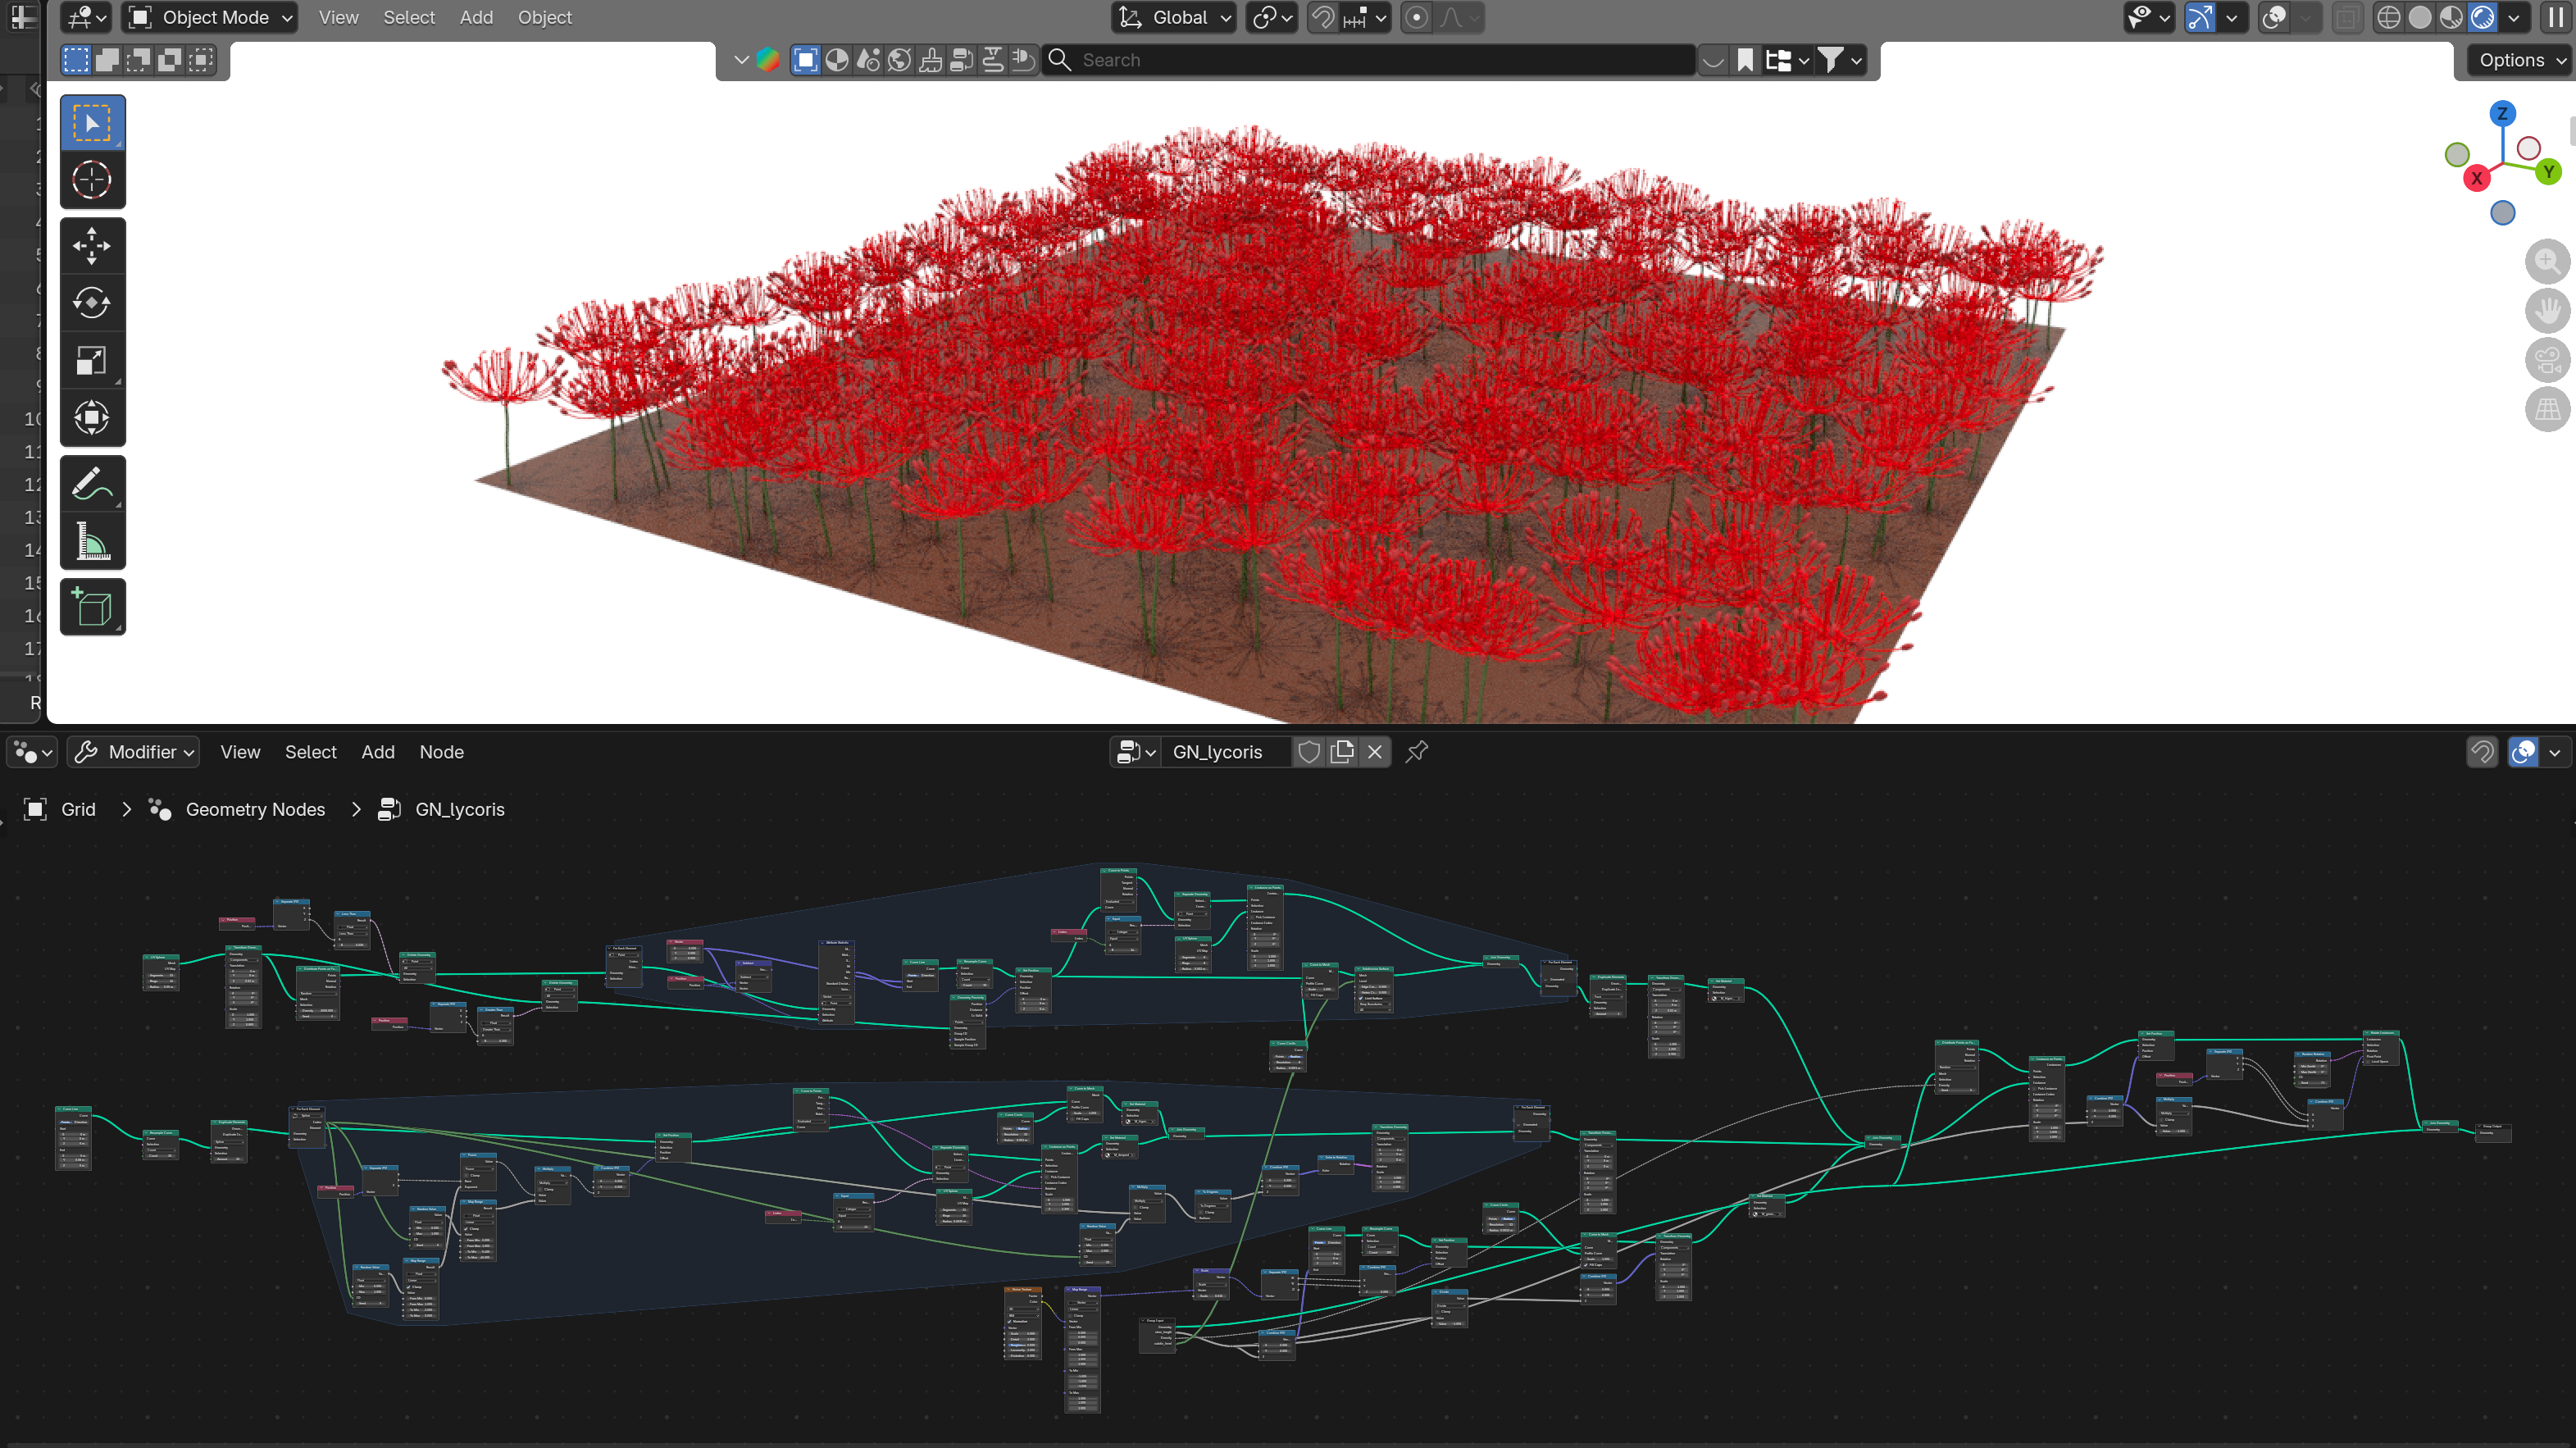Toggle viewport gizmos visibility
Image resolution: width=2576 pixels, height=1448 pixels.
point(2199,17)
